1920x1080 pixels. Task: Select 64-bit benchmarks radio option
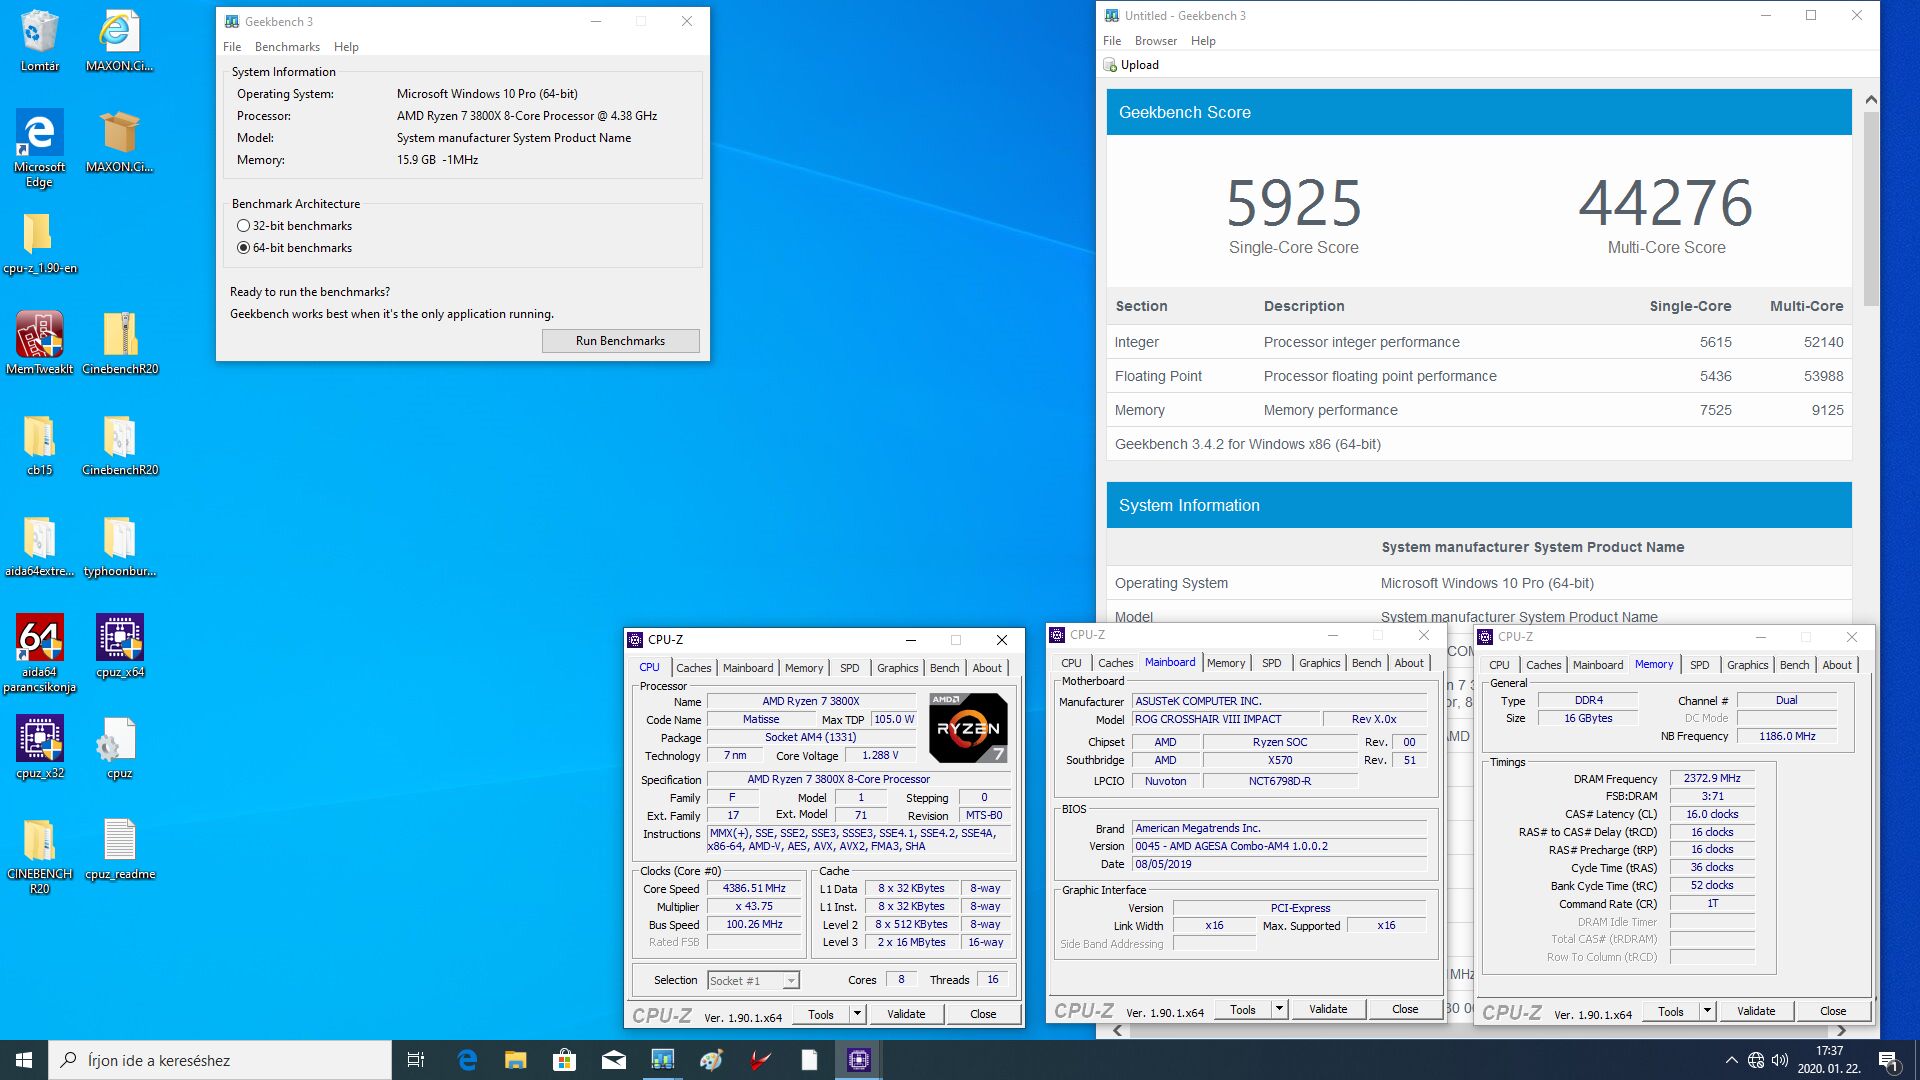coord(243,248)
